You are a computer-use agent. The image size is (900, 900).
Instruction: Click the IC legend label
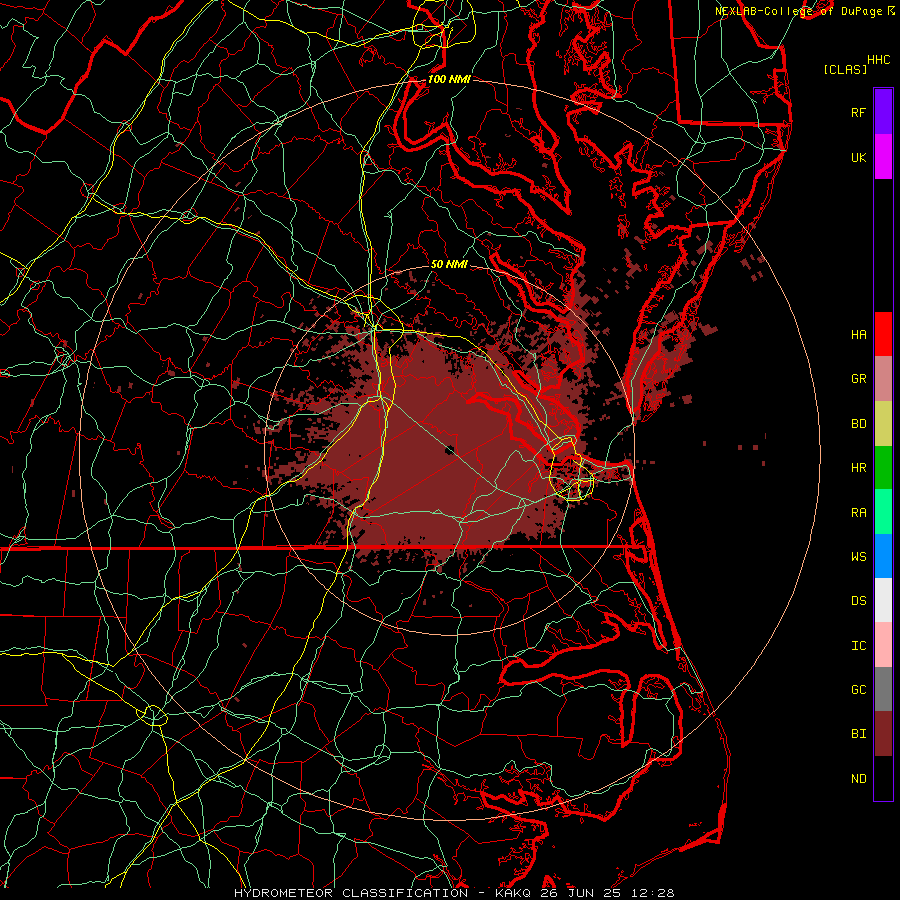click(858, 646)
